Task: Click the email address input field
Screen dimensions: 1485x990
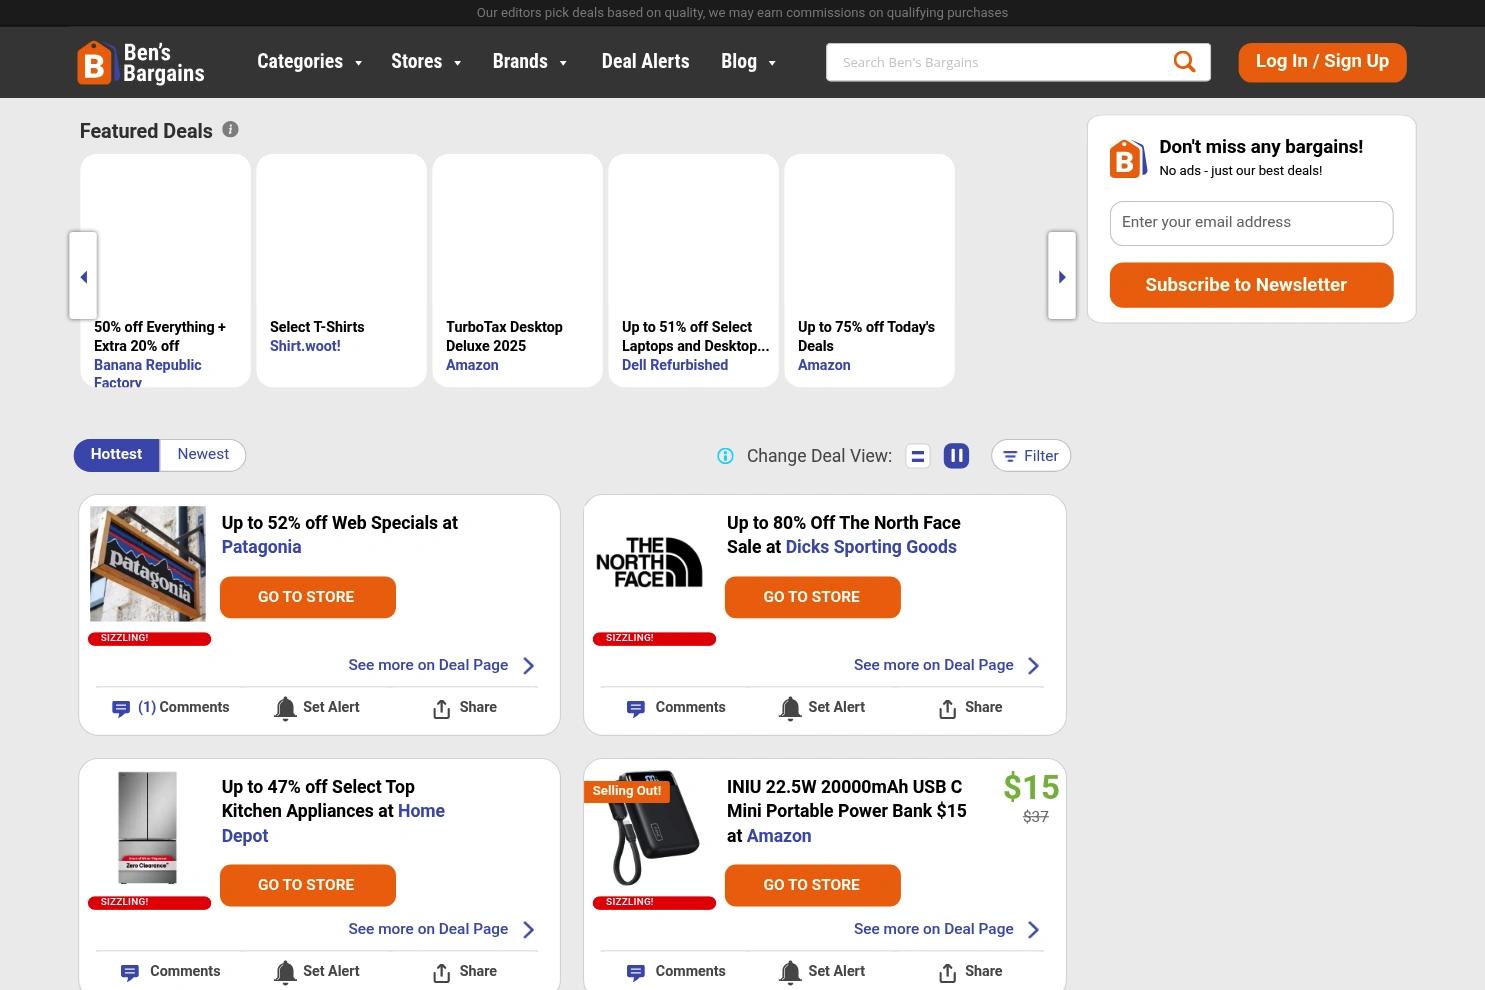Action: (x=1251, y=223)
